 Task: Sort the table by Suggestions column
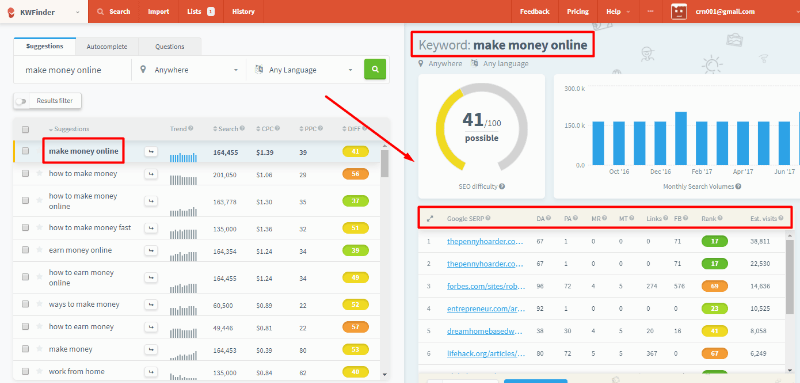pos(68,129)
